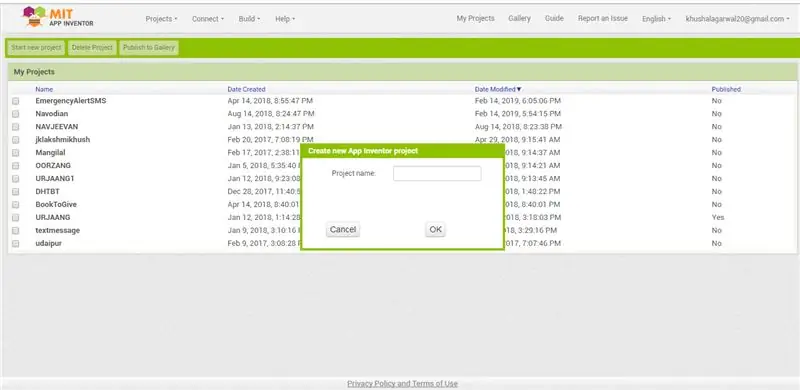Check the udaipur project checkbox
Screen dimensions: 800x390
16,243
